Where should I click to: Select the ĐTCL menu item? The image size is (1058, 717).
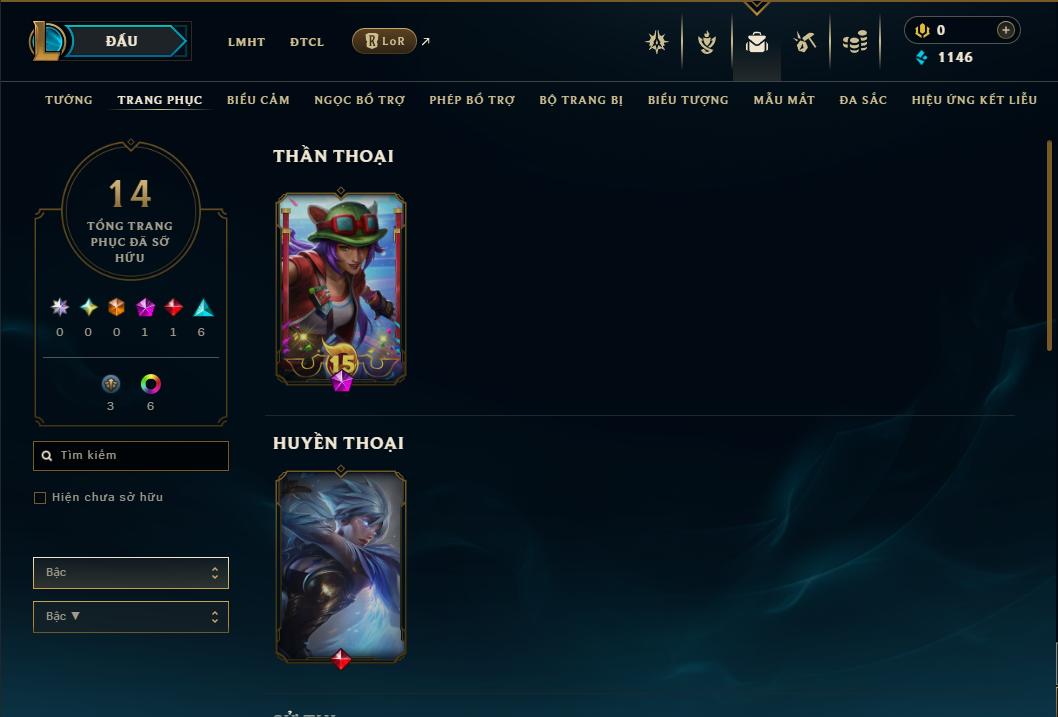pos(307,42)
